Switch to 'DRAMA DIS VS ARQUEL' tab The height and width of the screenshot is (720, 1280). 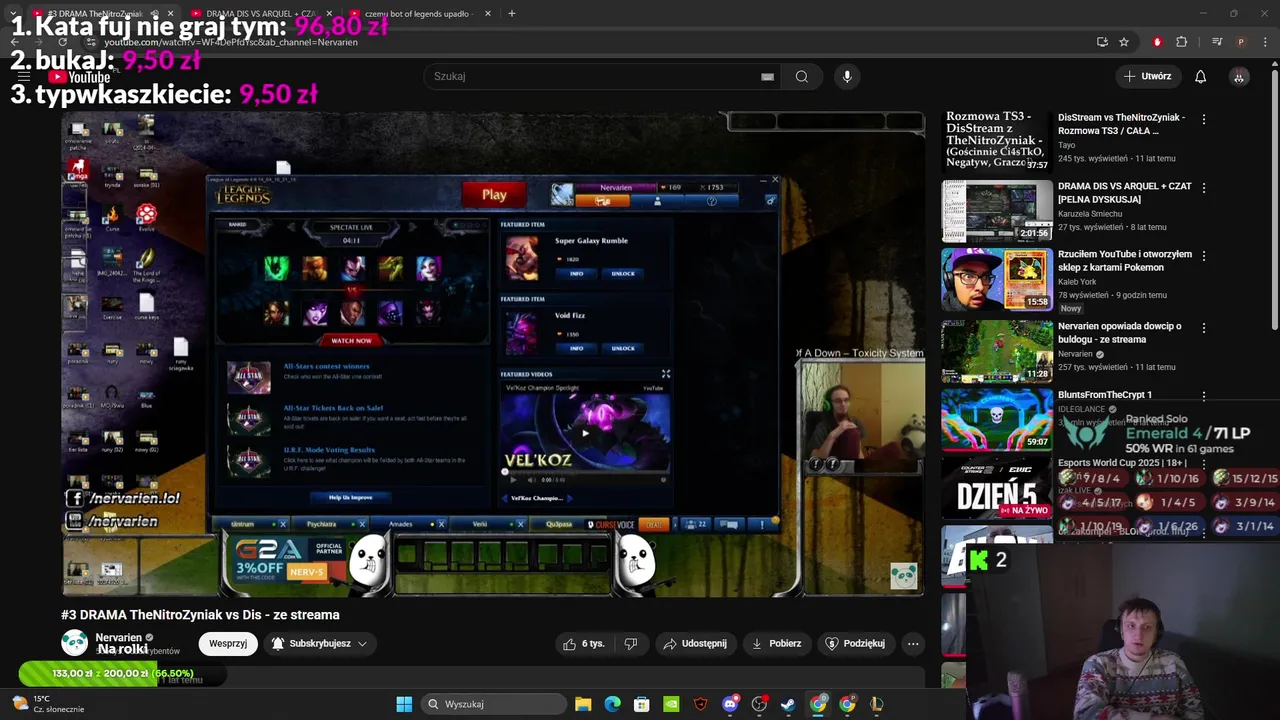pos(261,14)
